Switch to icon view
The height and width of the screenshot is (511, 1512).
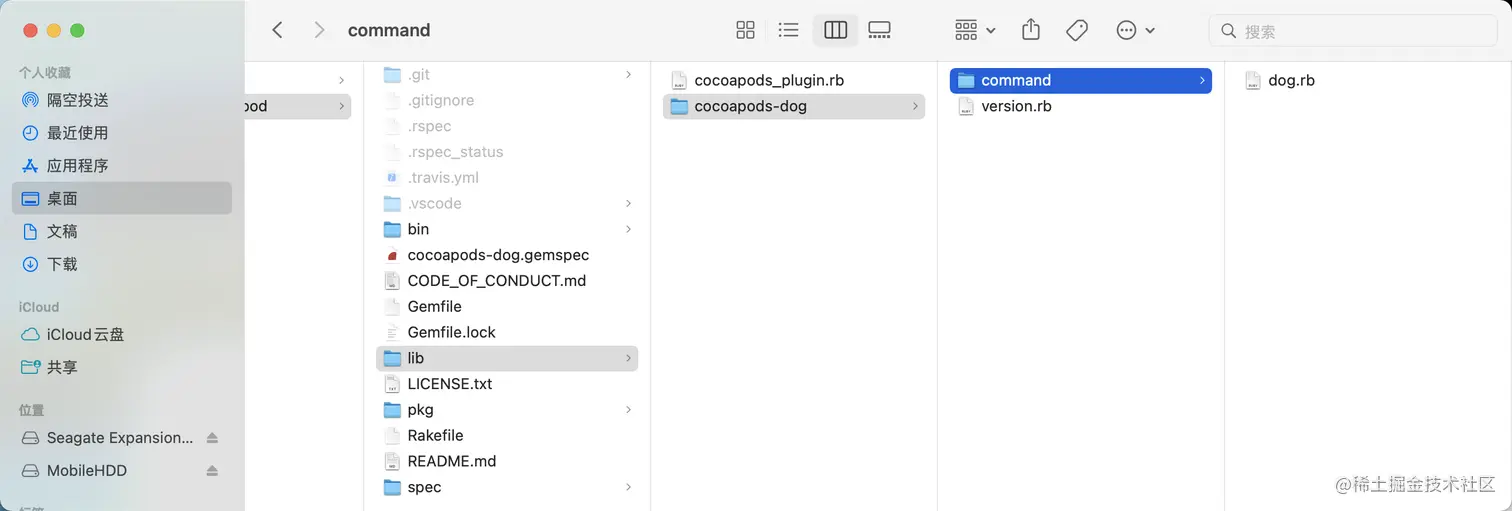pos(745,30)
